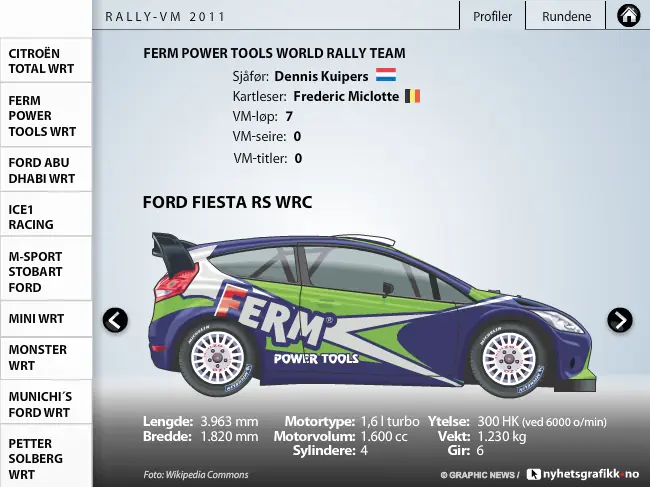Viewport: 650px width, 487px height.
Task: Click the Ford Fiesta car illustration
Action: point(373,315)
